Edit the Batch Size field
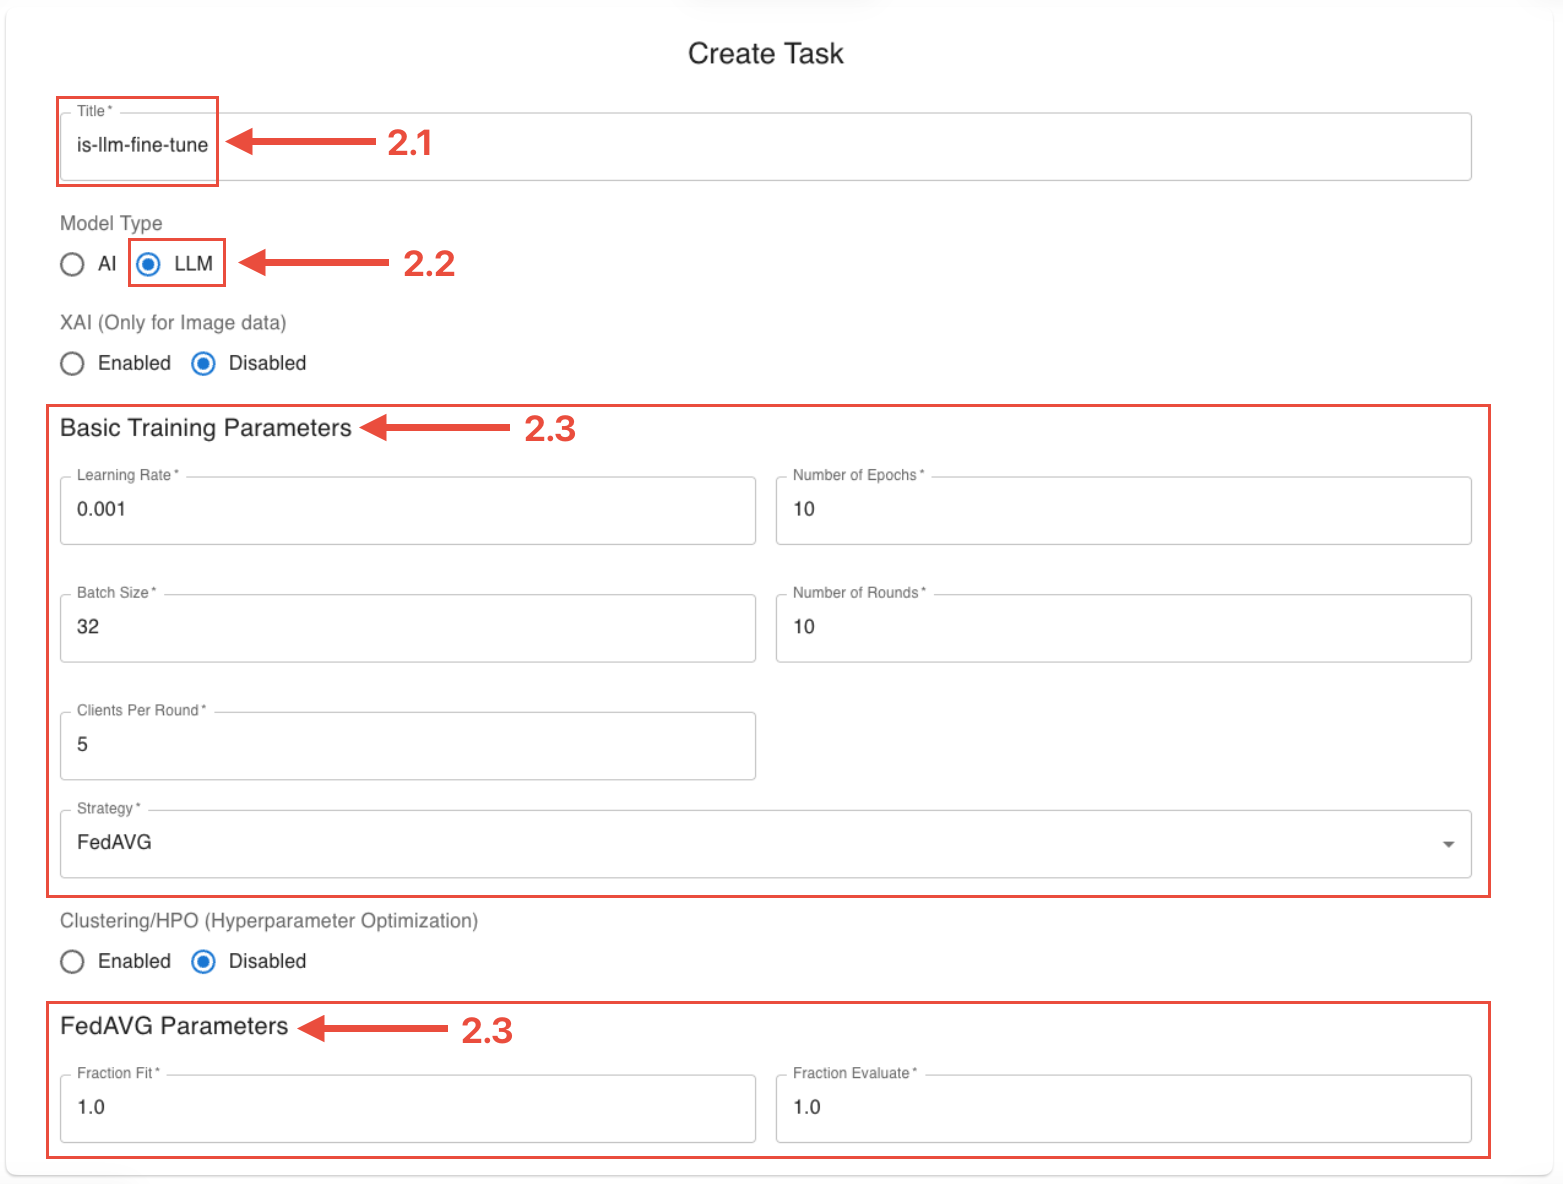Viewport: 1563px width, 1184px height. (x=407, y=628)
